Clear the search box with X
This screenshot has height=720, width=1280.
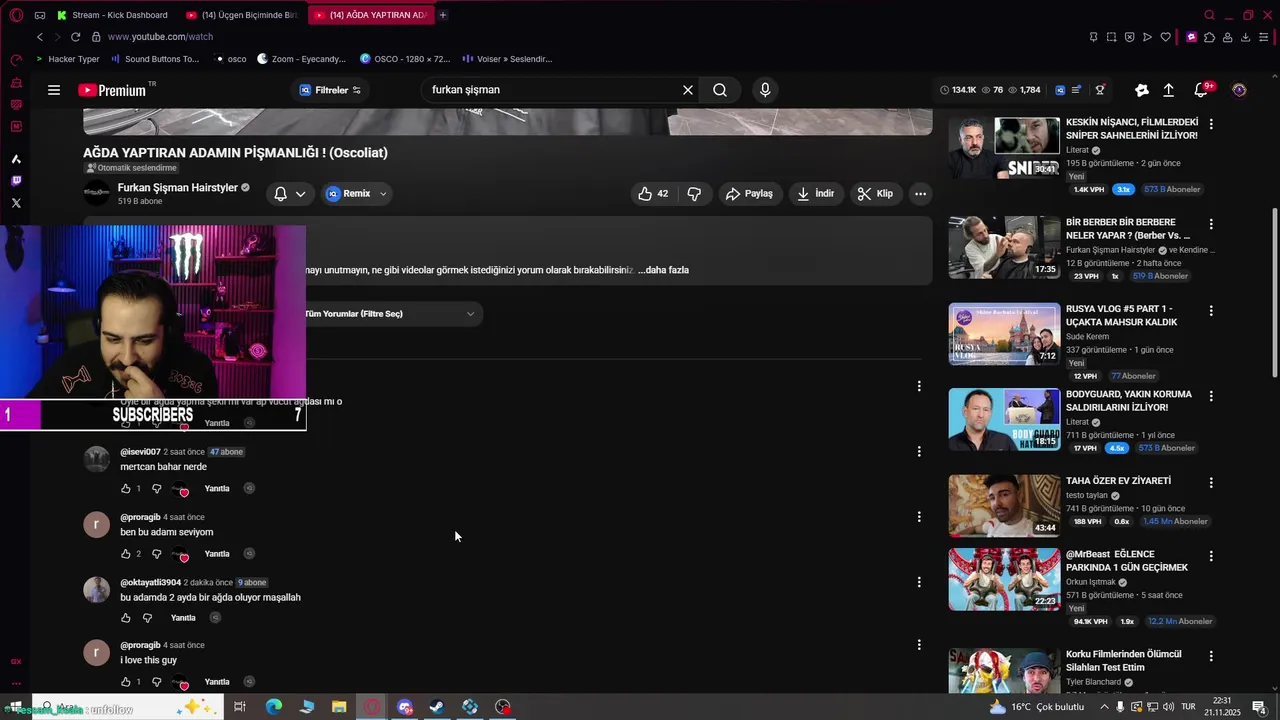pyautogui.click(x=688, y=90)
